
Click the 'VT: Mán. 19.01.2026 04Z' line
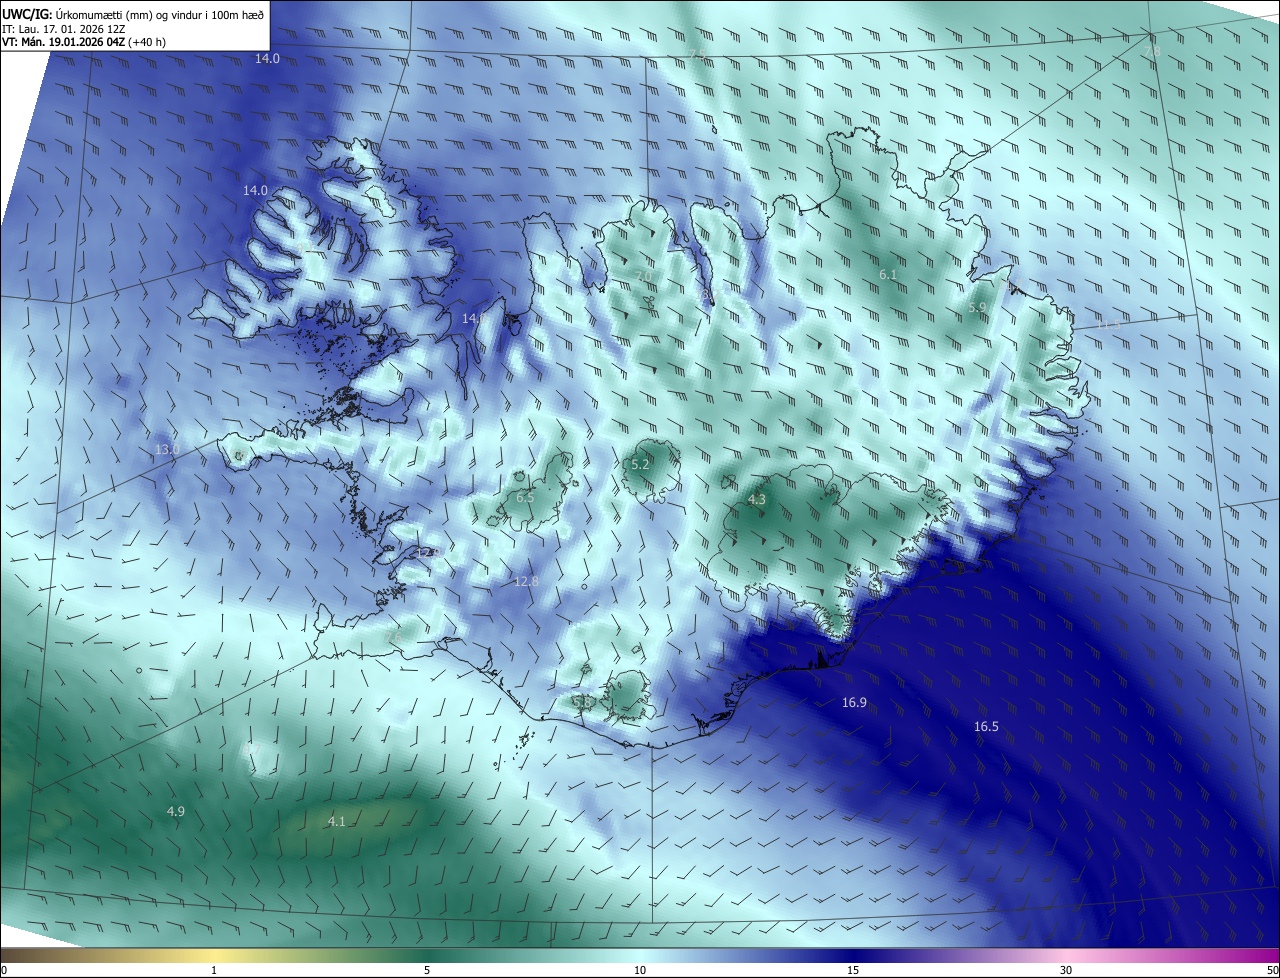coord(63,42)
